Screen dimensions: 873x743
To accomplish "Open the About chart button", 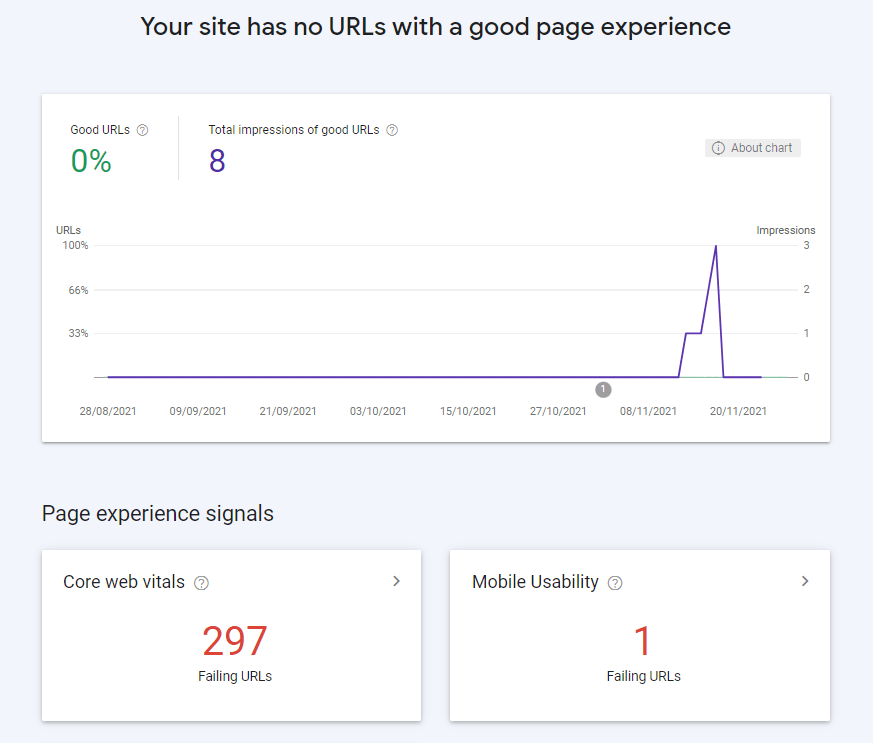I will [753, 148].
